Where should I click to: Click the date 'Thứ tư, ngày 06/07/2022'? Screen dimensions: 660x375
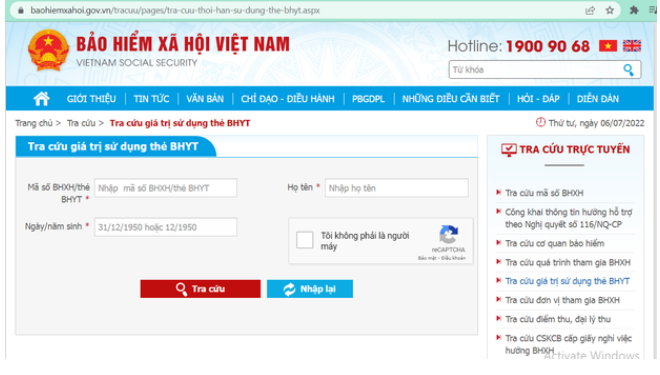click(x=596, y=123)
